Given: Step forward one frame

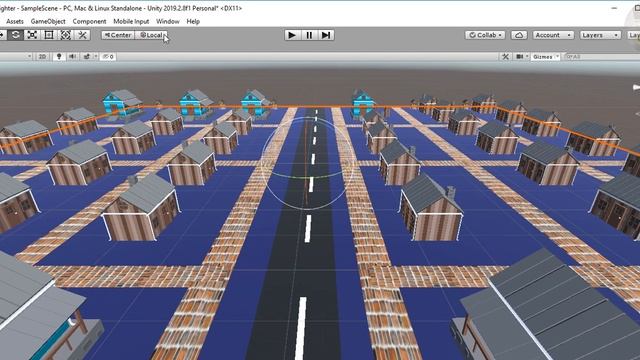Looking at the screenshot, I should pyautogui.click(x=326, y=35).
